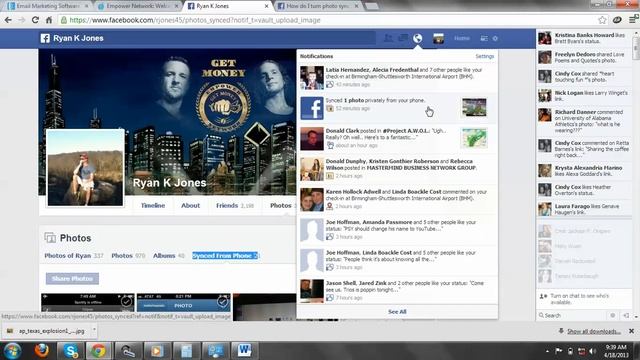Screen dimensions: 640x360
Task: Close the downloads bar
Action: 631,331
